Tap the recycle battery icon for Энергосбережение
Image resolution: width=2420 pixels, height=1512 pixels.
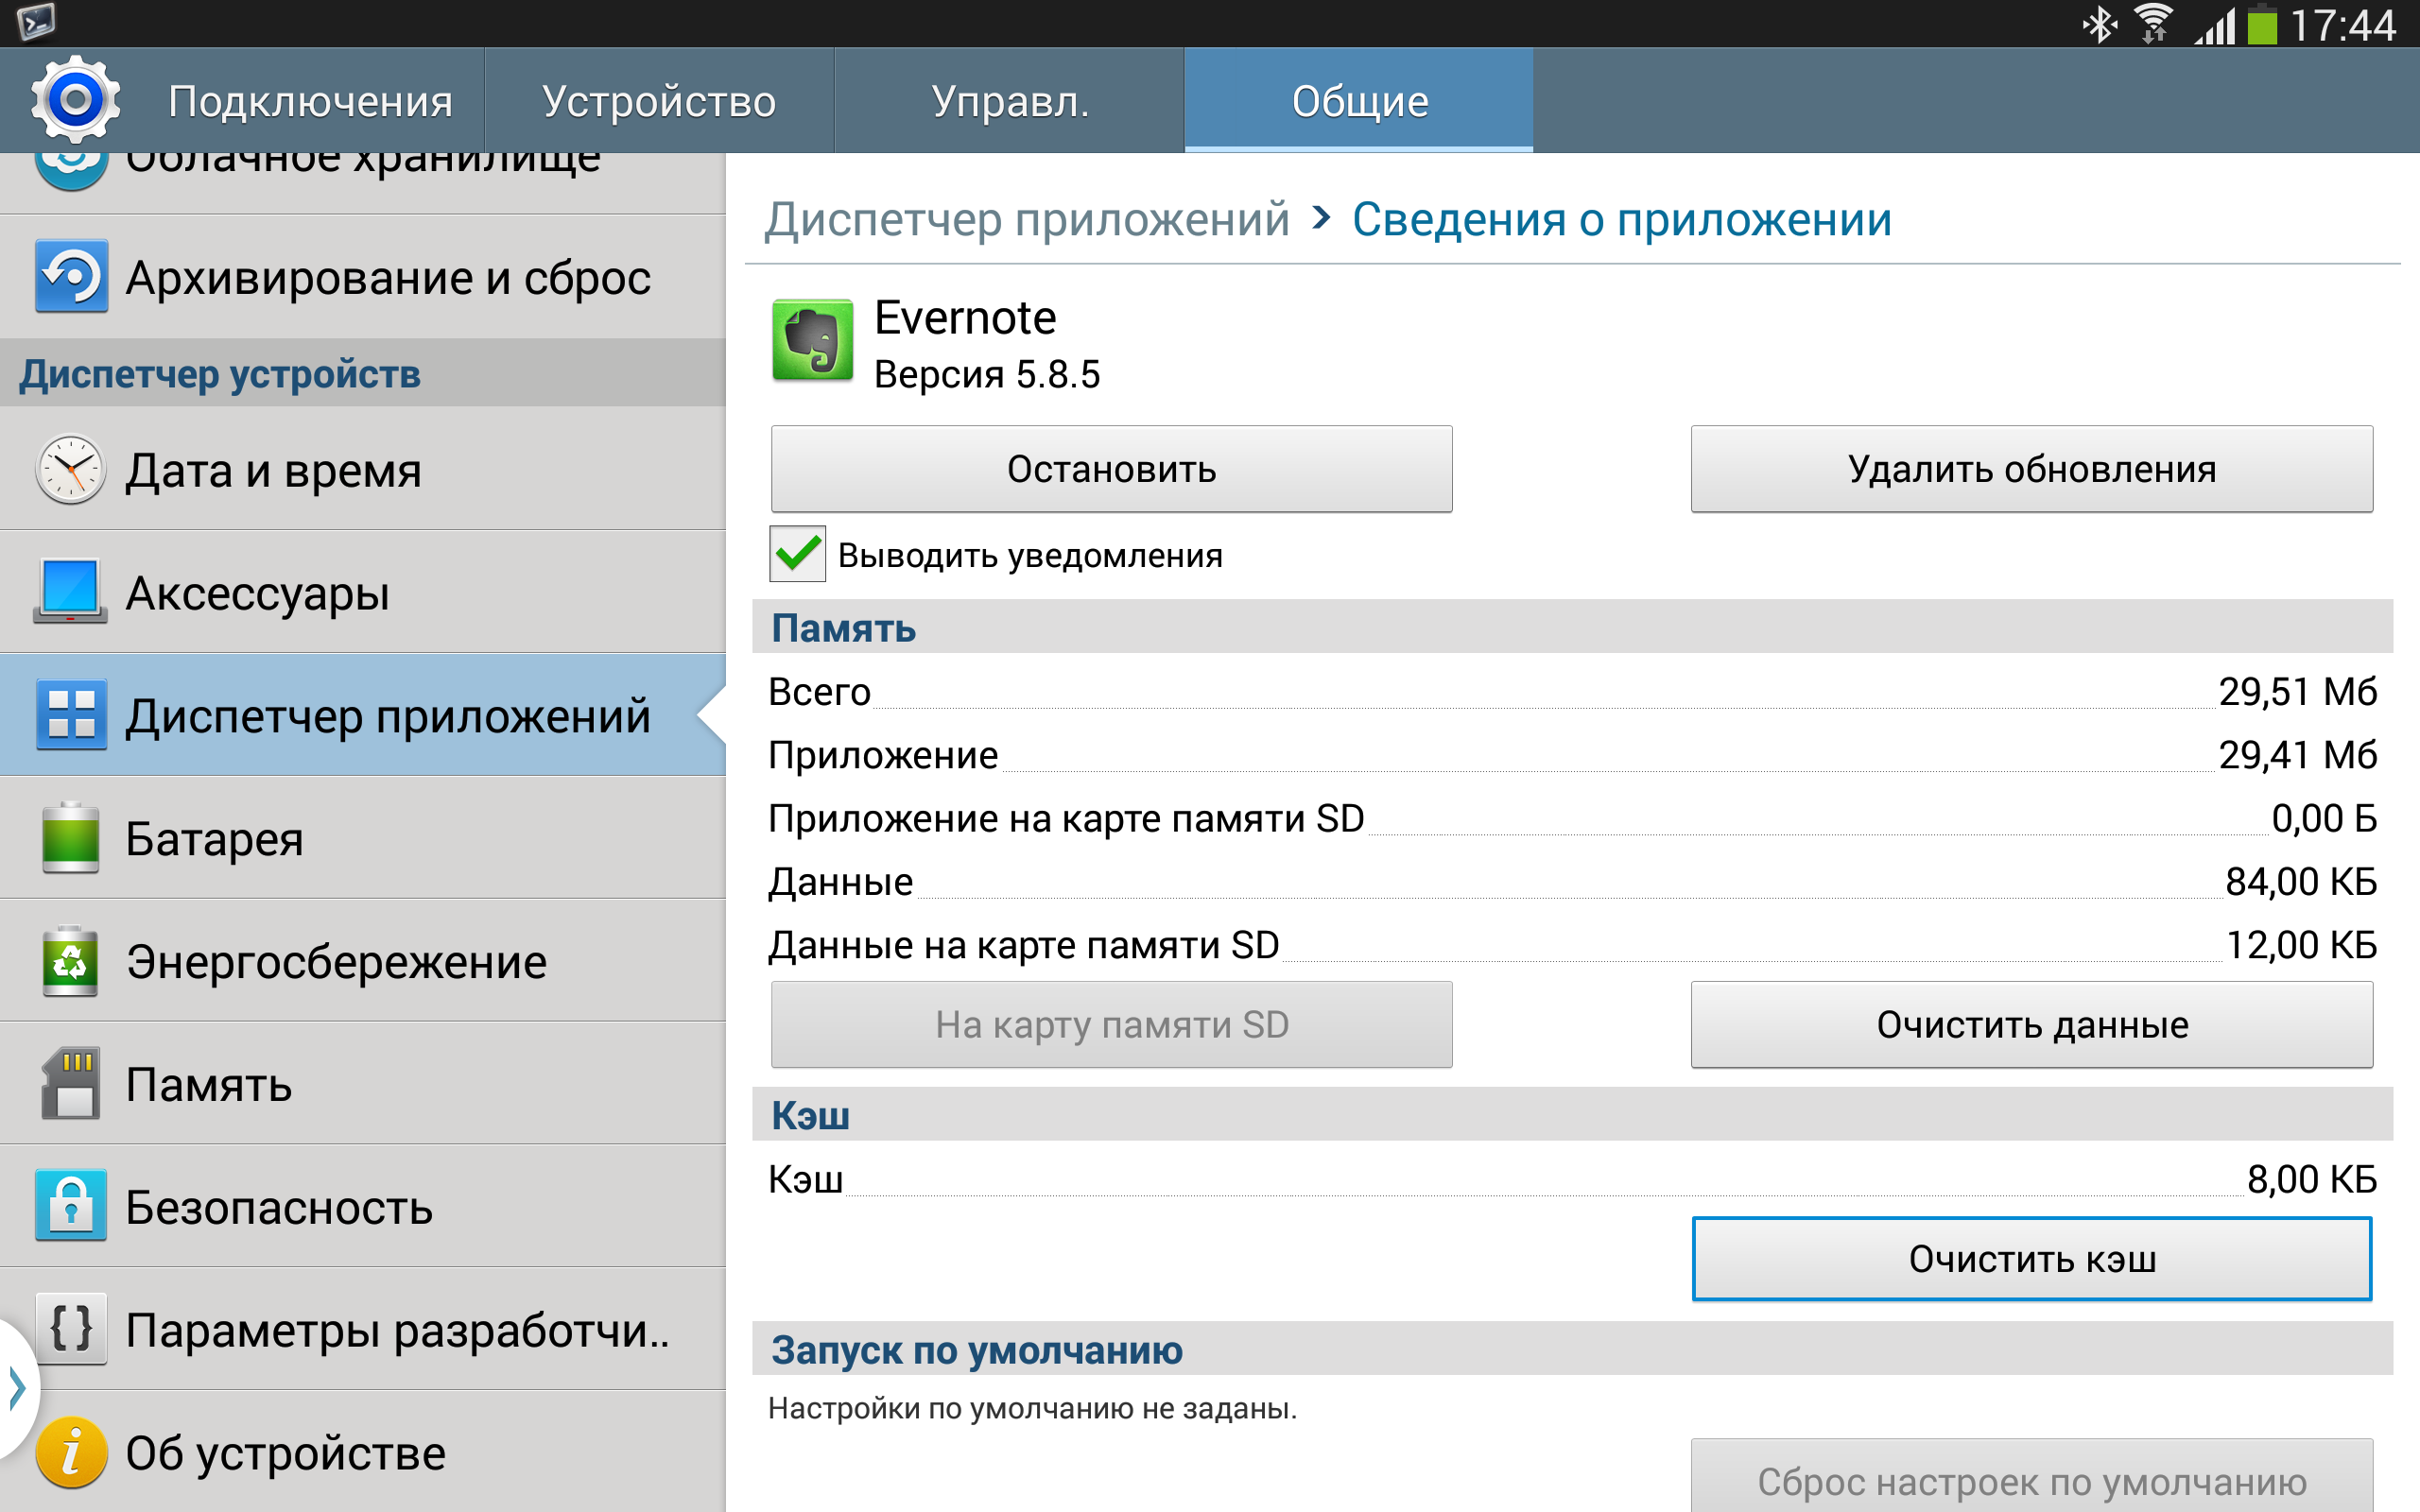click(x=70, y=960)
